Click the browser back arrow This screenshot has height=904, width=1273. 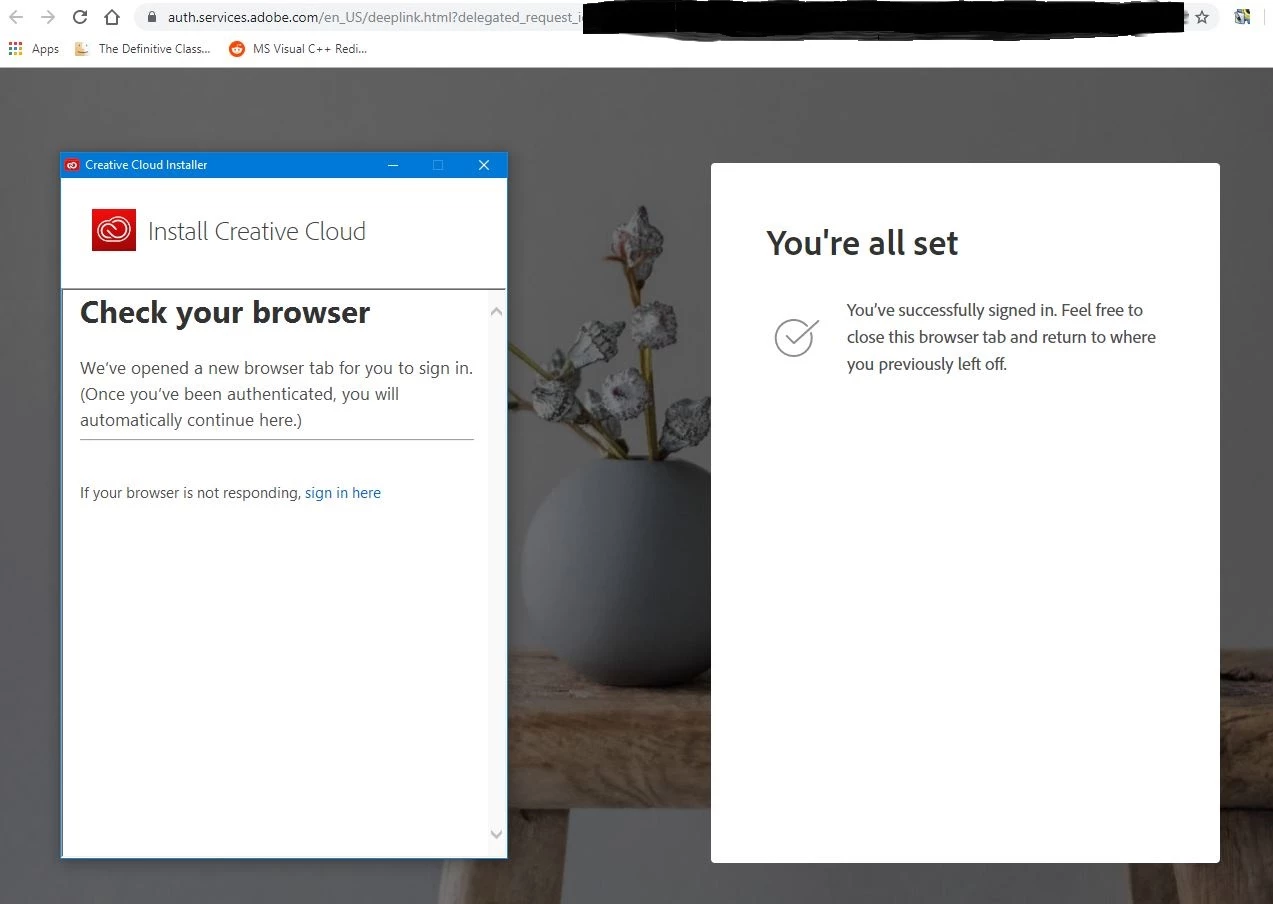coord(16,17)
